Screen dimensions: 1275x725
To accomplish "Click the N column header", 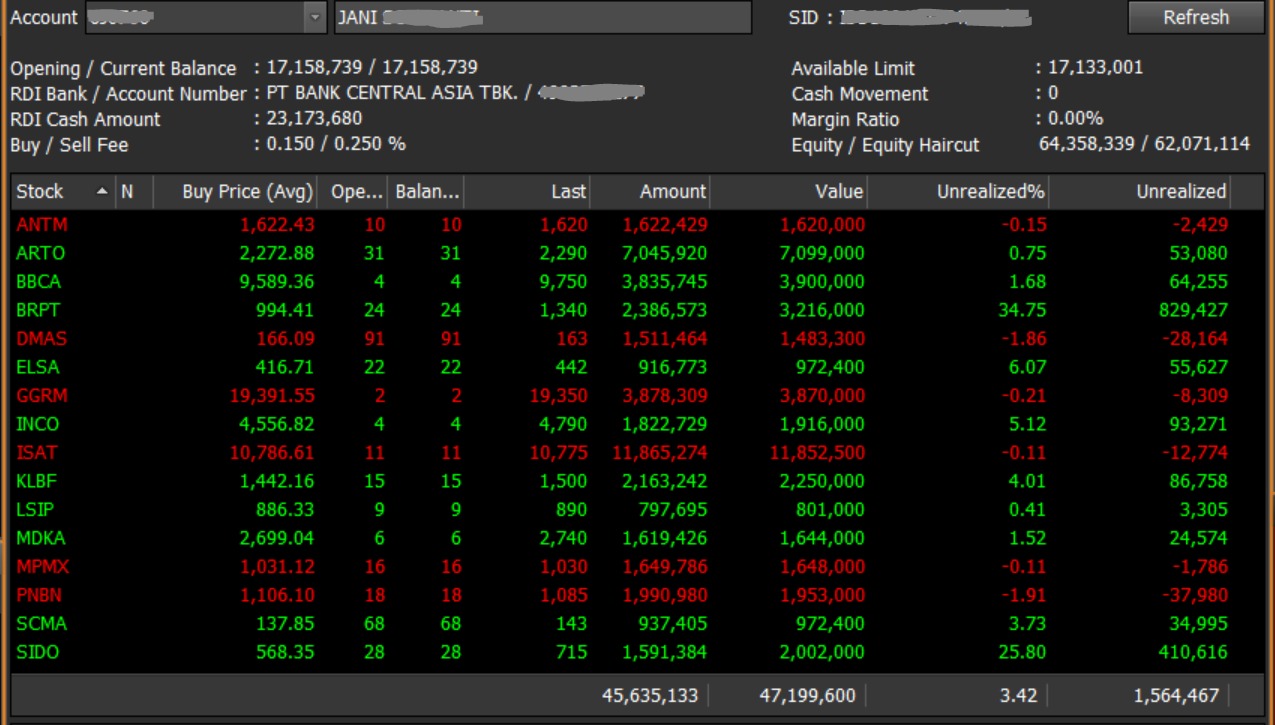I will click(127, 191).
